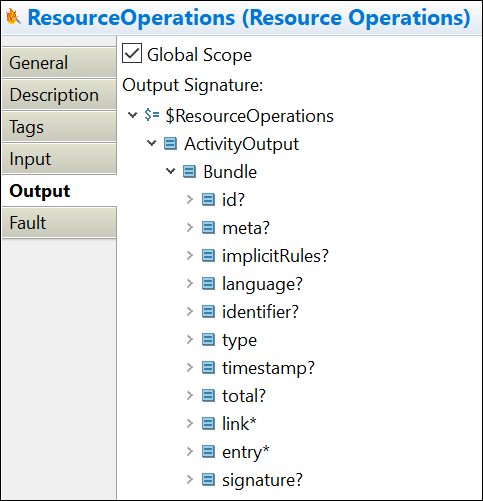
Task: Expand the identifier? node
Action: pos(190,312)
